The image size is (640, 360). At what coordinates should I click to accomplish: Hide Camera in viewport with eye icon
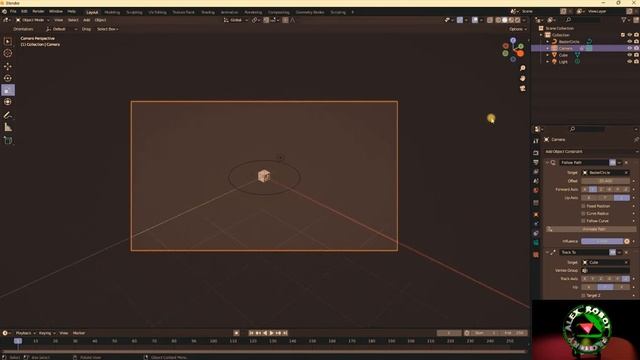coord(629,48)
